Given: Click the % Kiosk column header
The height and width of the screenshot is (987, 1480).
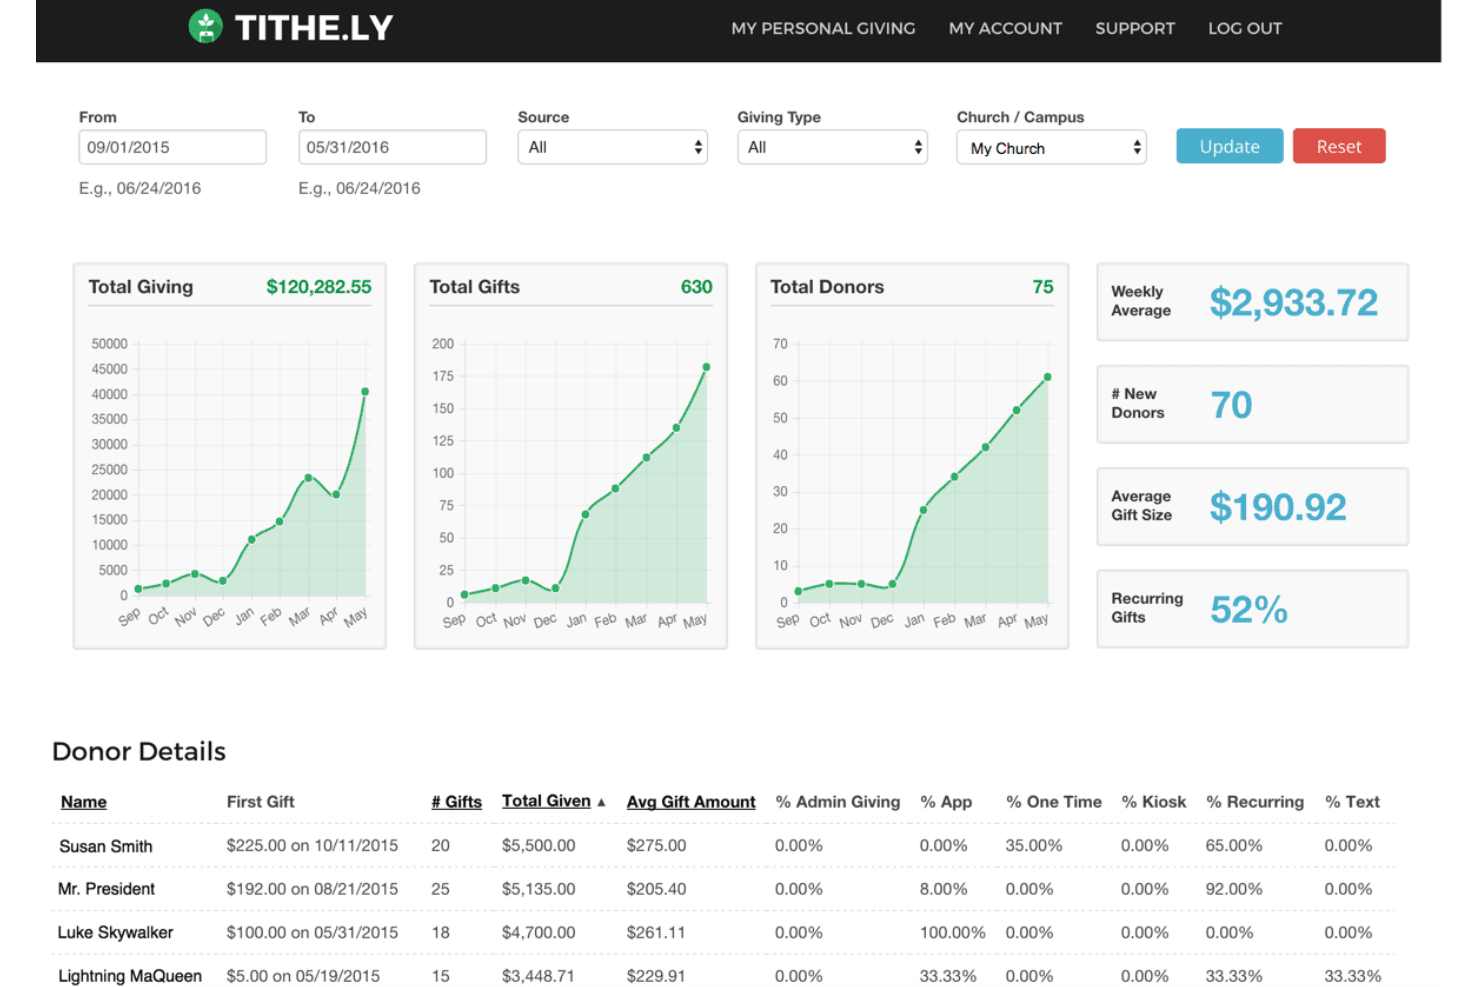Looking at the screenshot, I should [1154, 802].
